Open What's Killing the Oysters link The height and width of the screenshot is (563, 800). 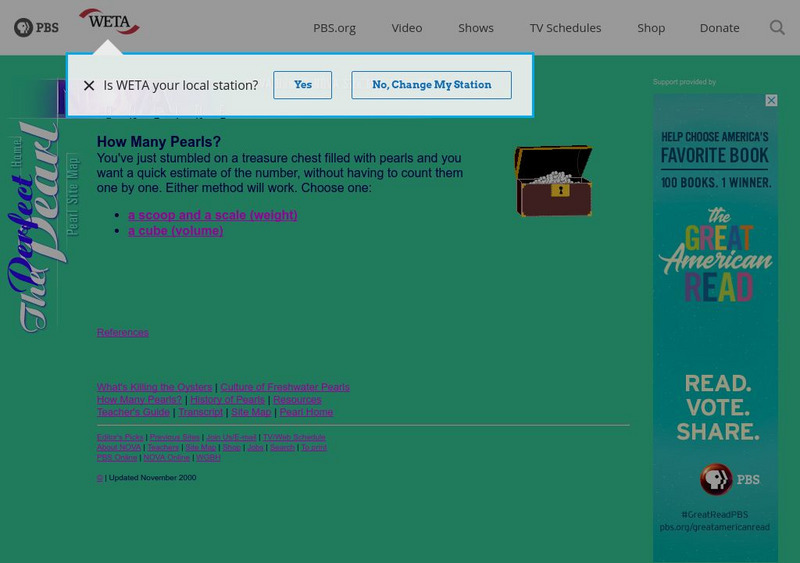coord(154,387)
